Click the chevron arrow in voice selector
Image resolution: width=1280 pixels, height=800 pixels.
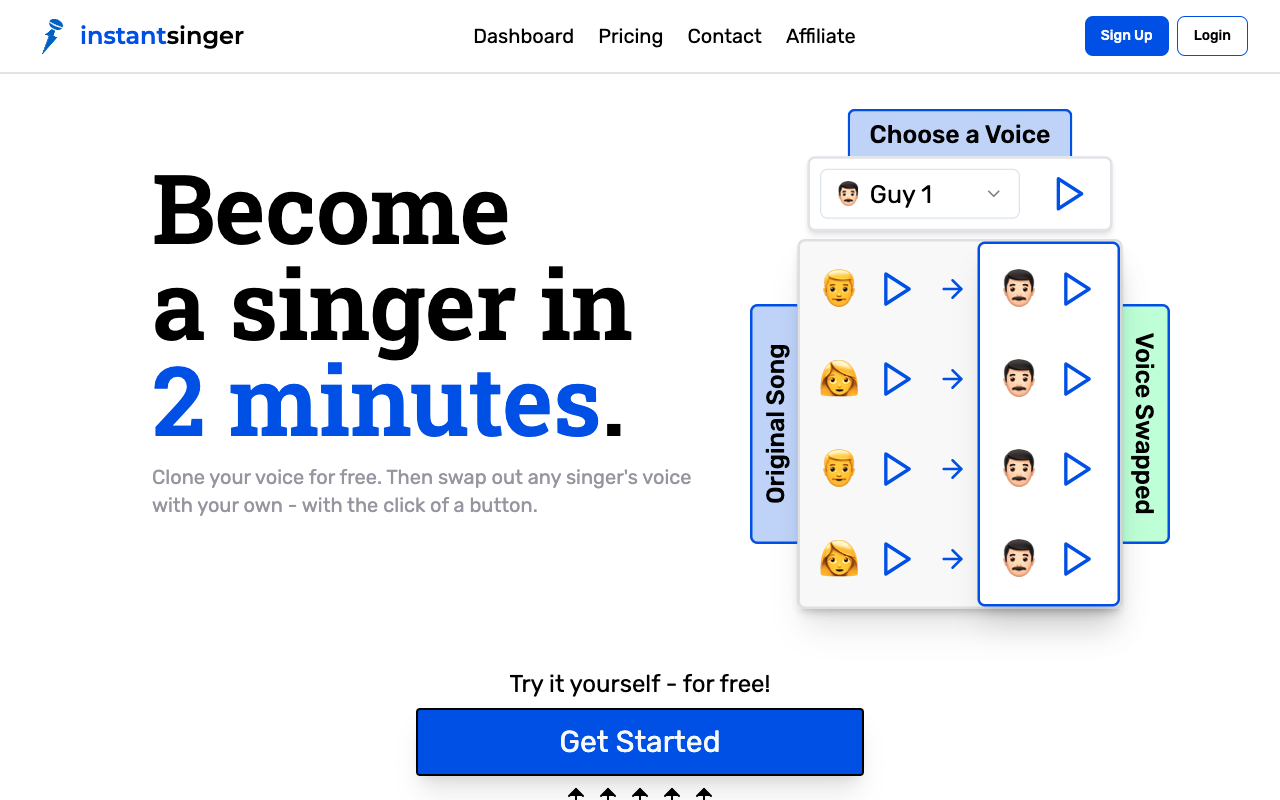click(x=994, y=194)
